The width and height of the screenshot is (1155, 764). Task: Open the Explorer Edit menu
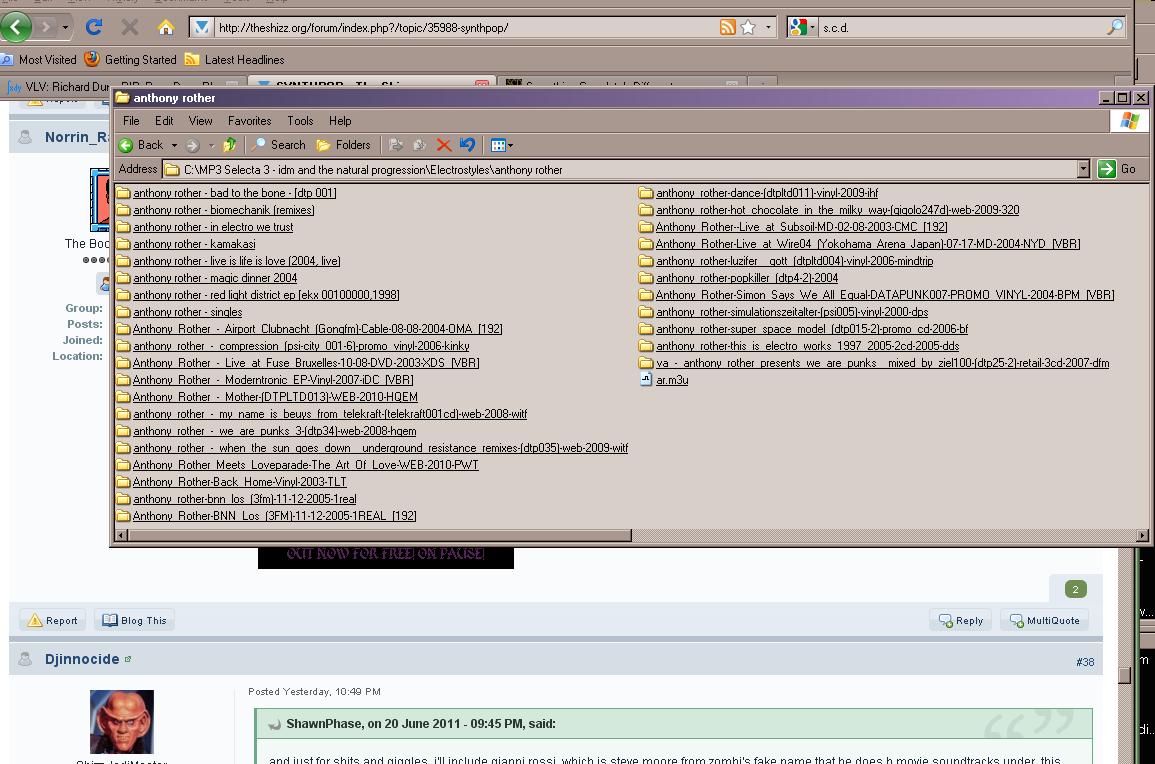164,121
